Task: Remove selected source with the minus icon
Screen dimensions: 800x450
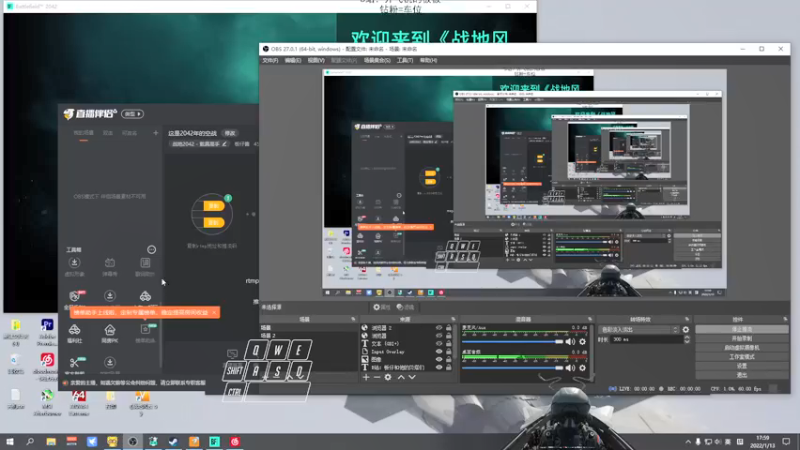Action: point(377,378)
